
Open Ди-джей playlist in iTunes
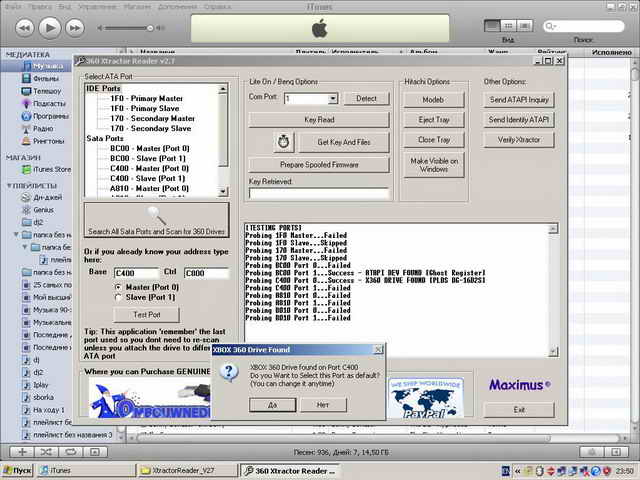click(42, 198)
